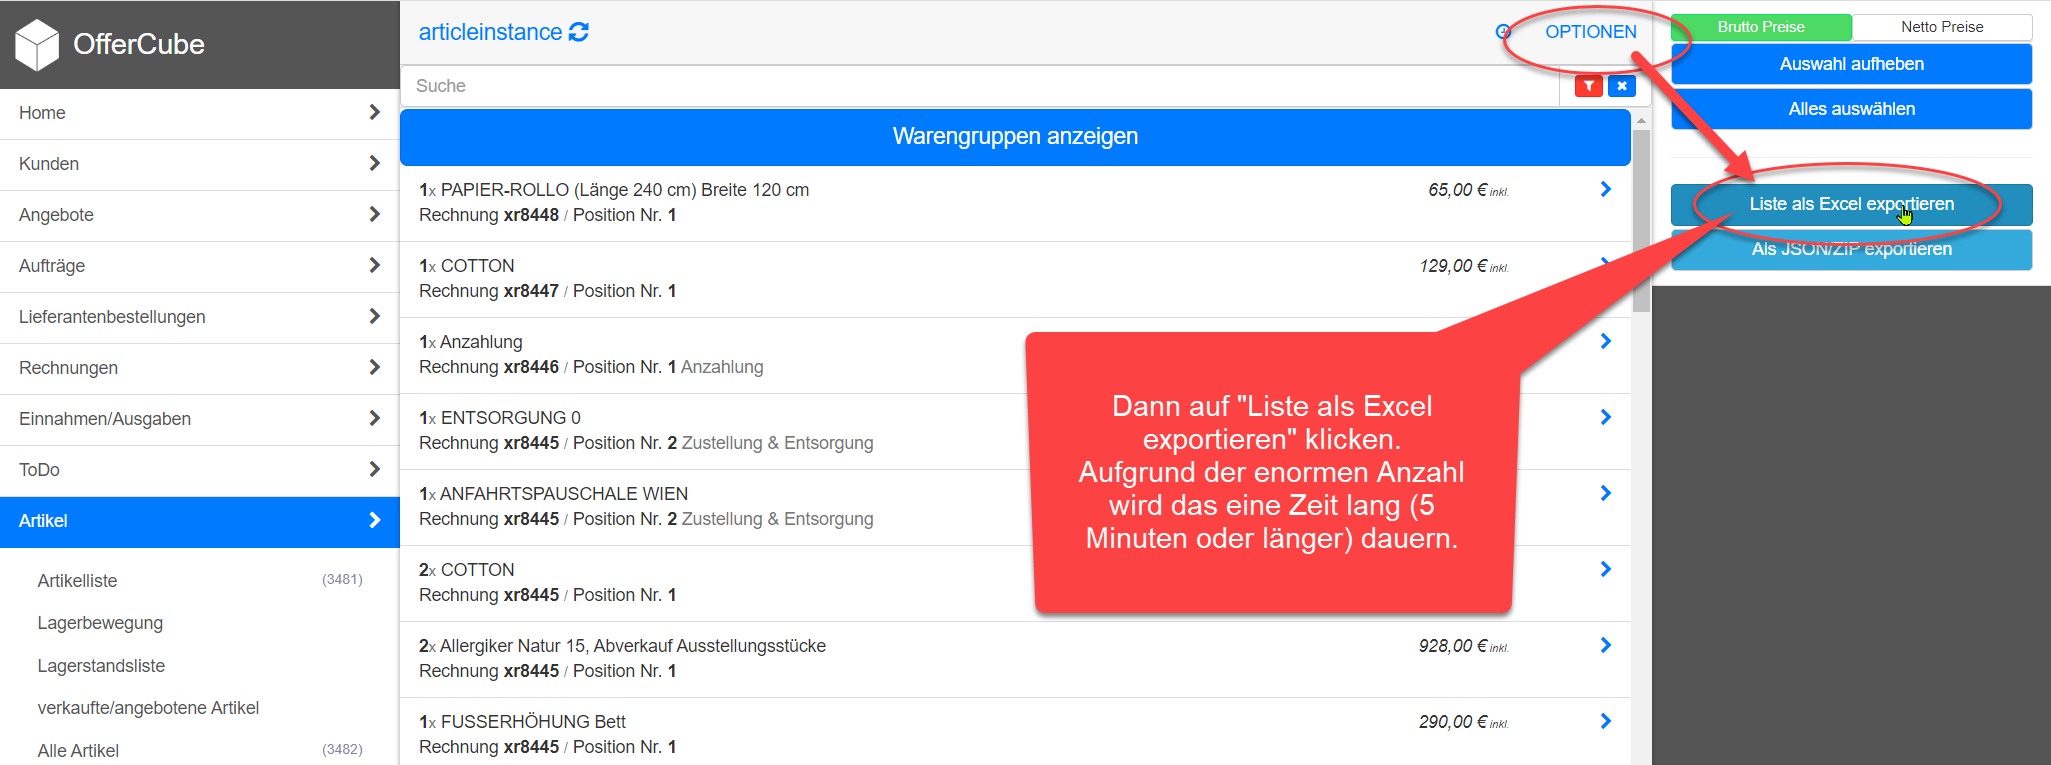Click the article list scrollbar thumb

[x=1641, y=221]
